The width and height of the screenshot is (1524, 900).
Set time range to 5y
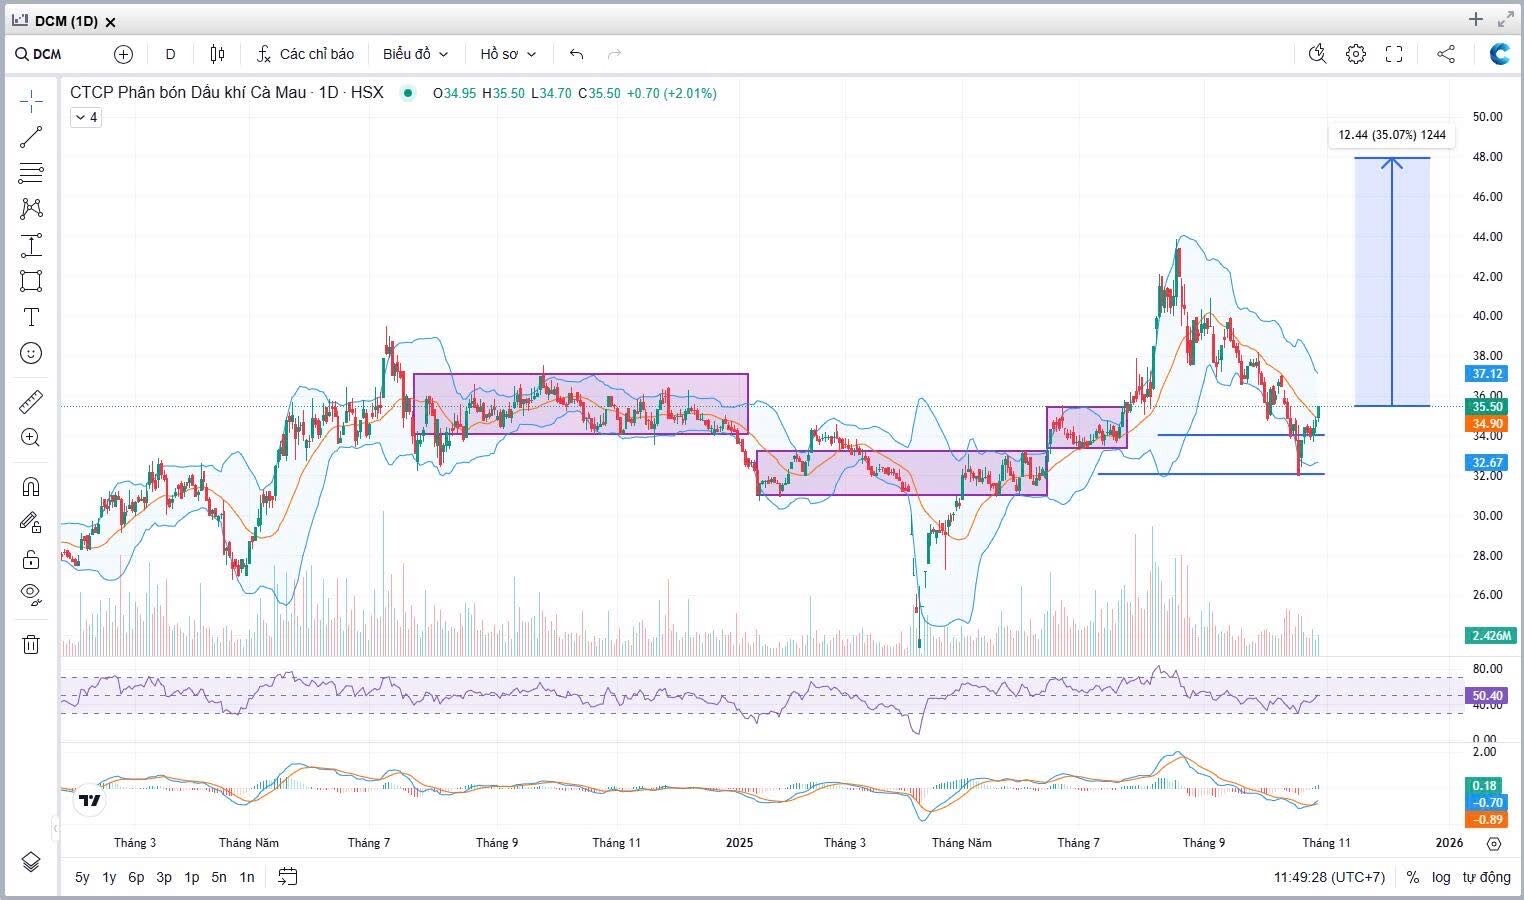point(82,877)
